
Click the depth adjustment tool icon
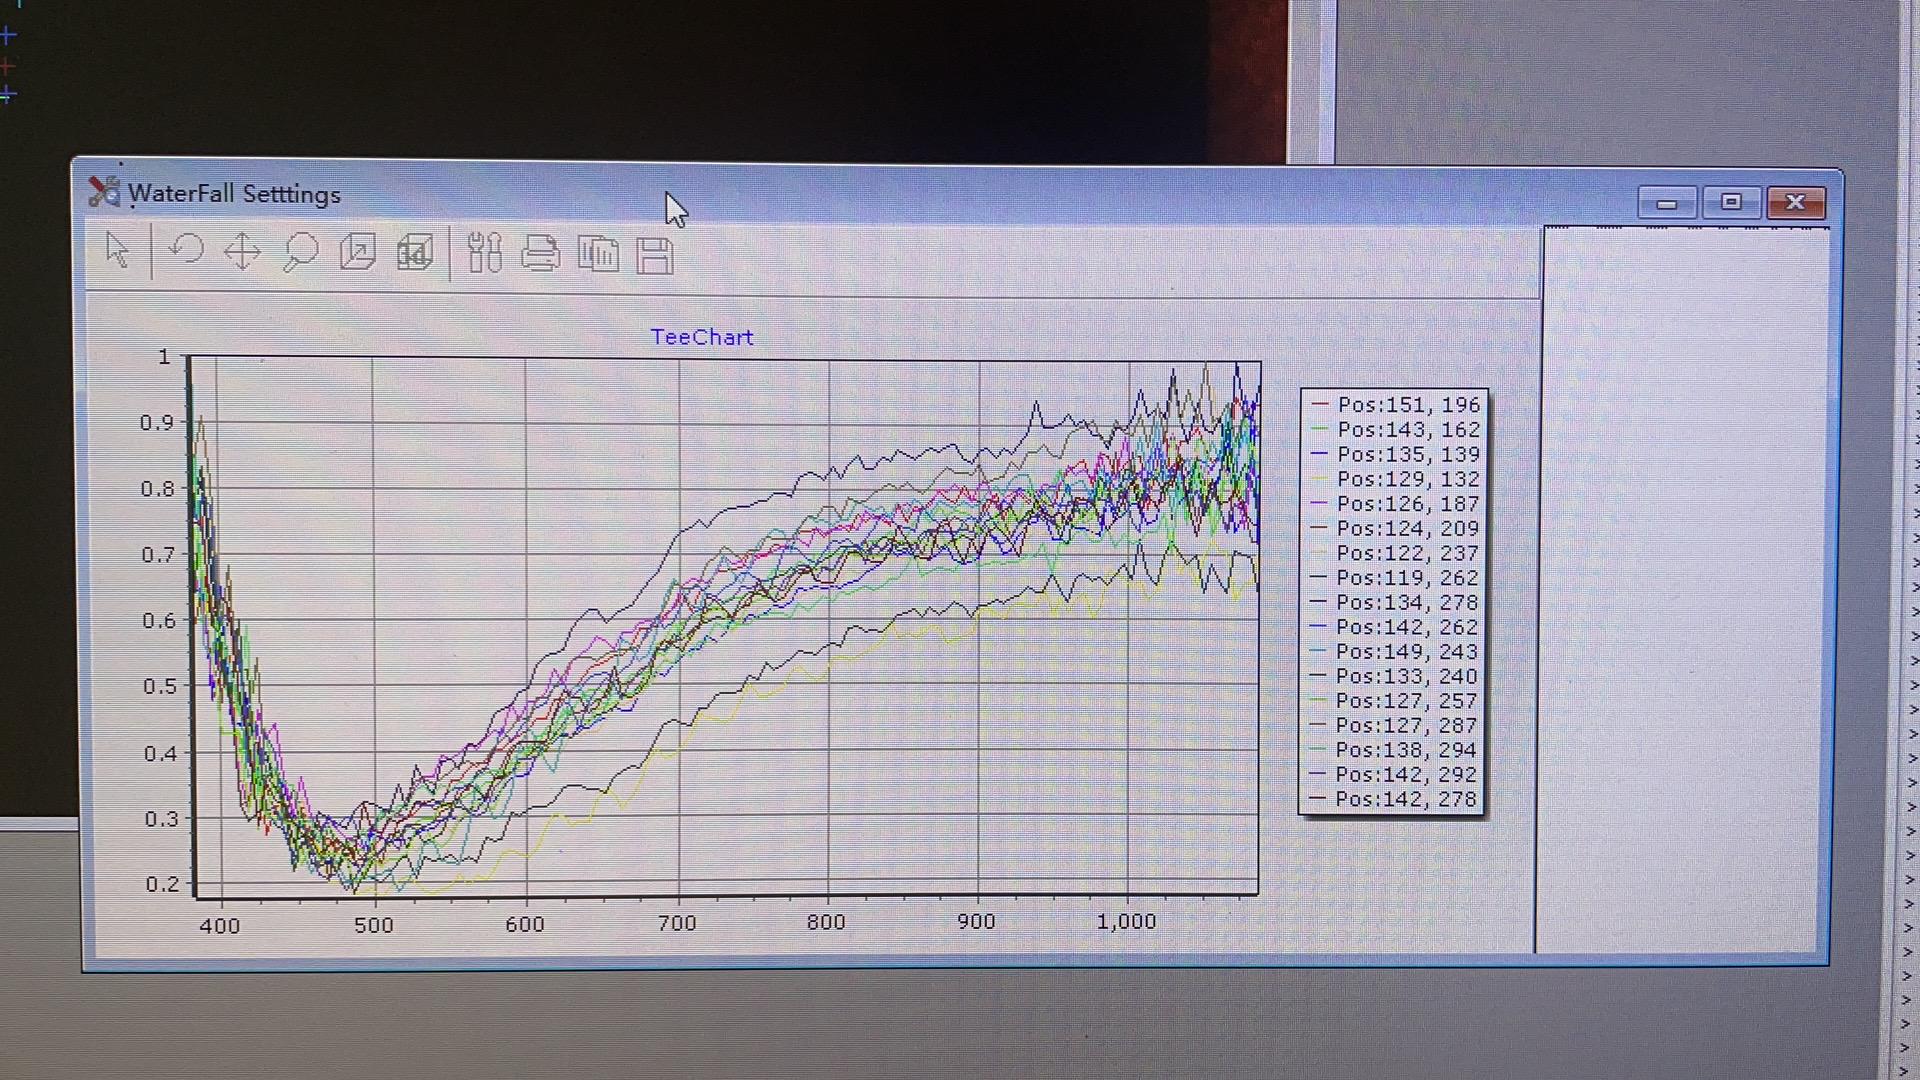[x=357, y=252]
